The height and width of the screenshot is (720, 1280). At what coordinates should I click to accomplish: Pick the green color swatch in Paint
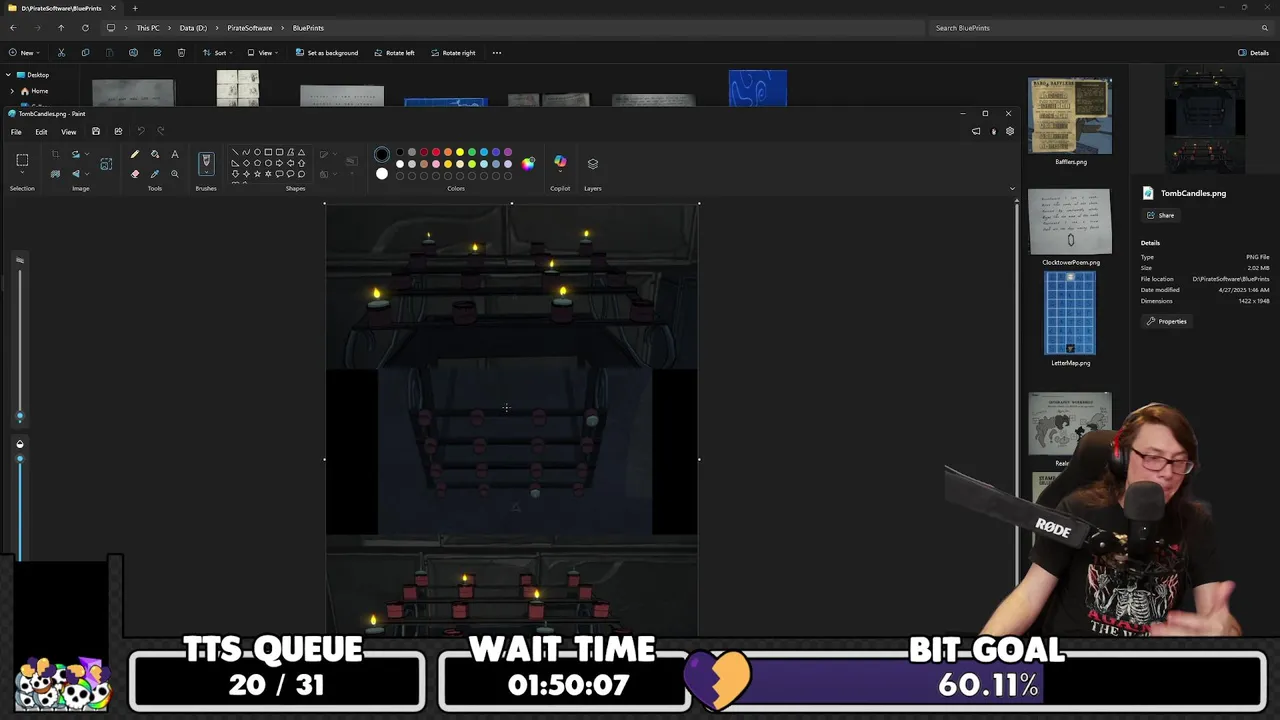coord(472,153)
